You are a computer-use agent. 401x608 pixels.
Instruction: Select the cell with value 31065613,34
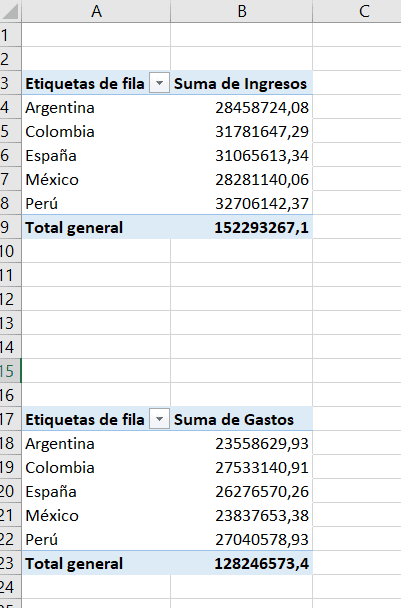(x=242, y=155)
